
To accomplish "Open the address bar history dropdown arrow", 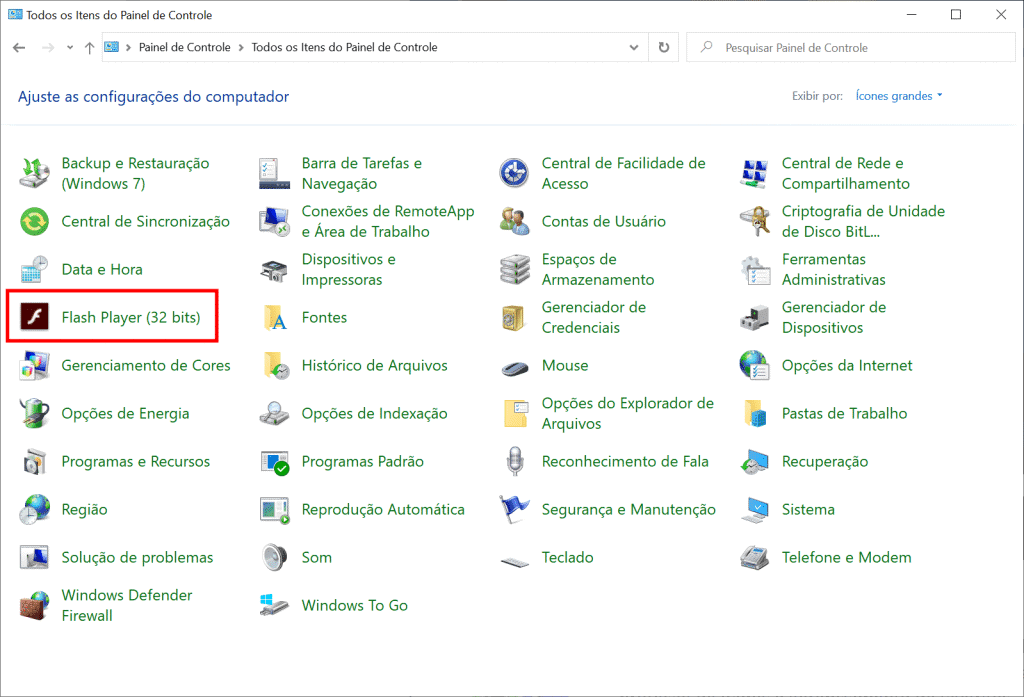I will click(634, 47).
